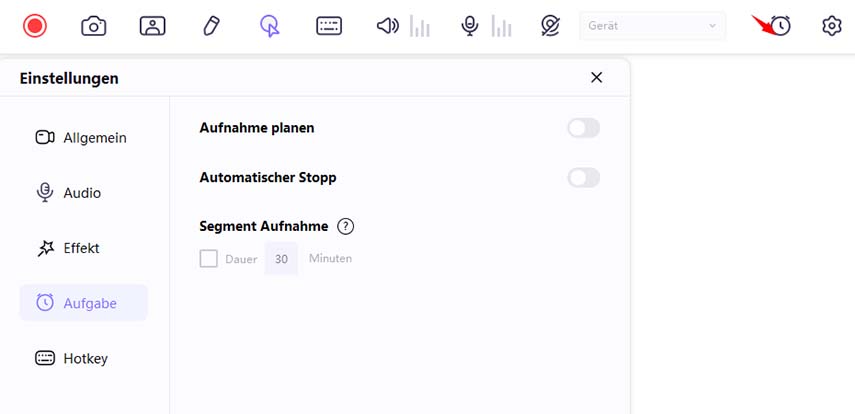Mute the microphone input
Screen dimensions: 855x414
click(x=469, y=26)
